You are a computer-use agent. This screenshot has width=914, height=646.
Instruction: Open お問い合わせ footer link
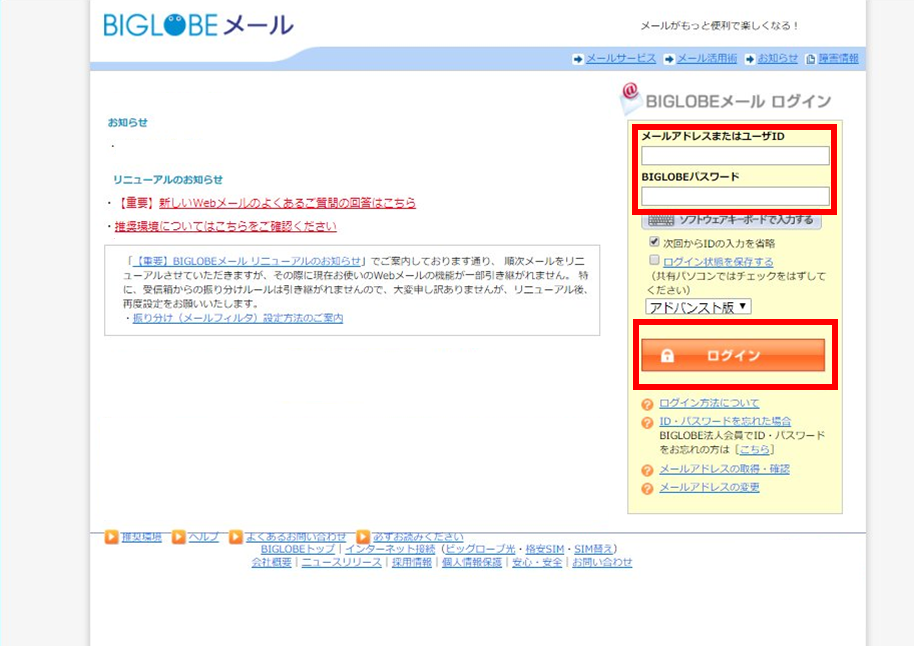[602, 563]
